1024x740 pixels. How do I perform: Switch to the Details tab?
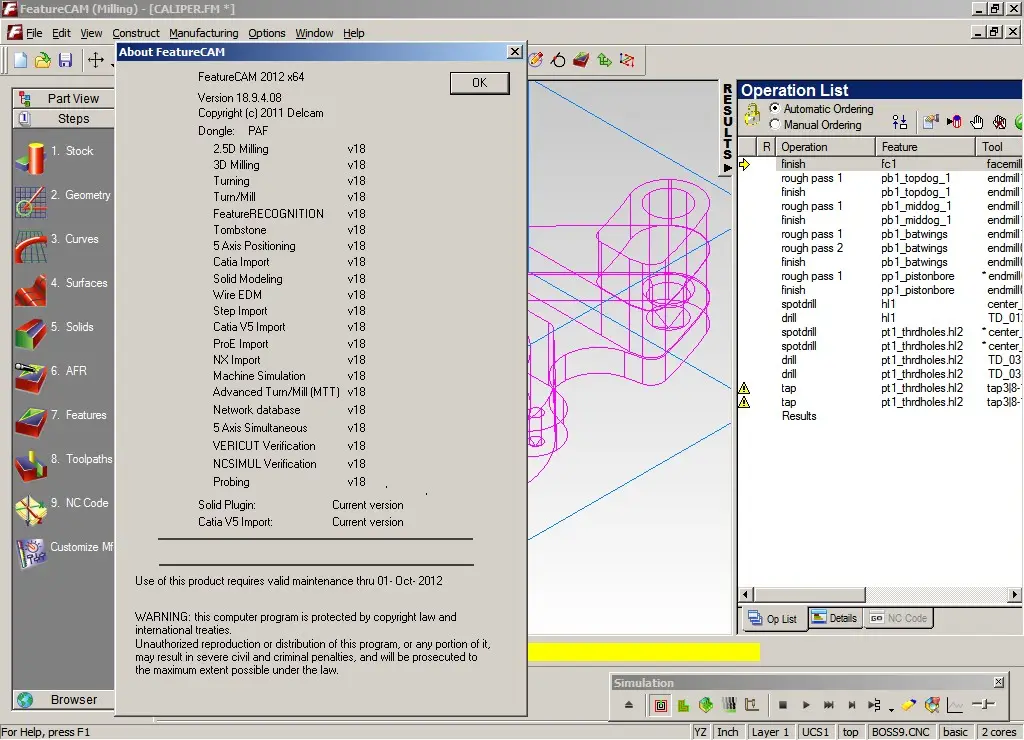(835, 618)
